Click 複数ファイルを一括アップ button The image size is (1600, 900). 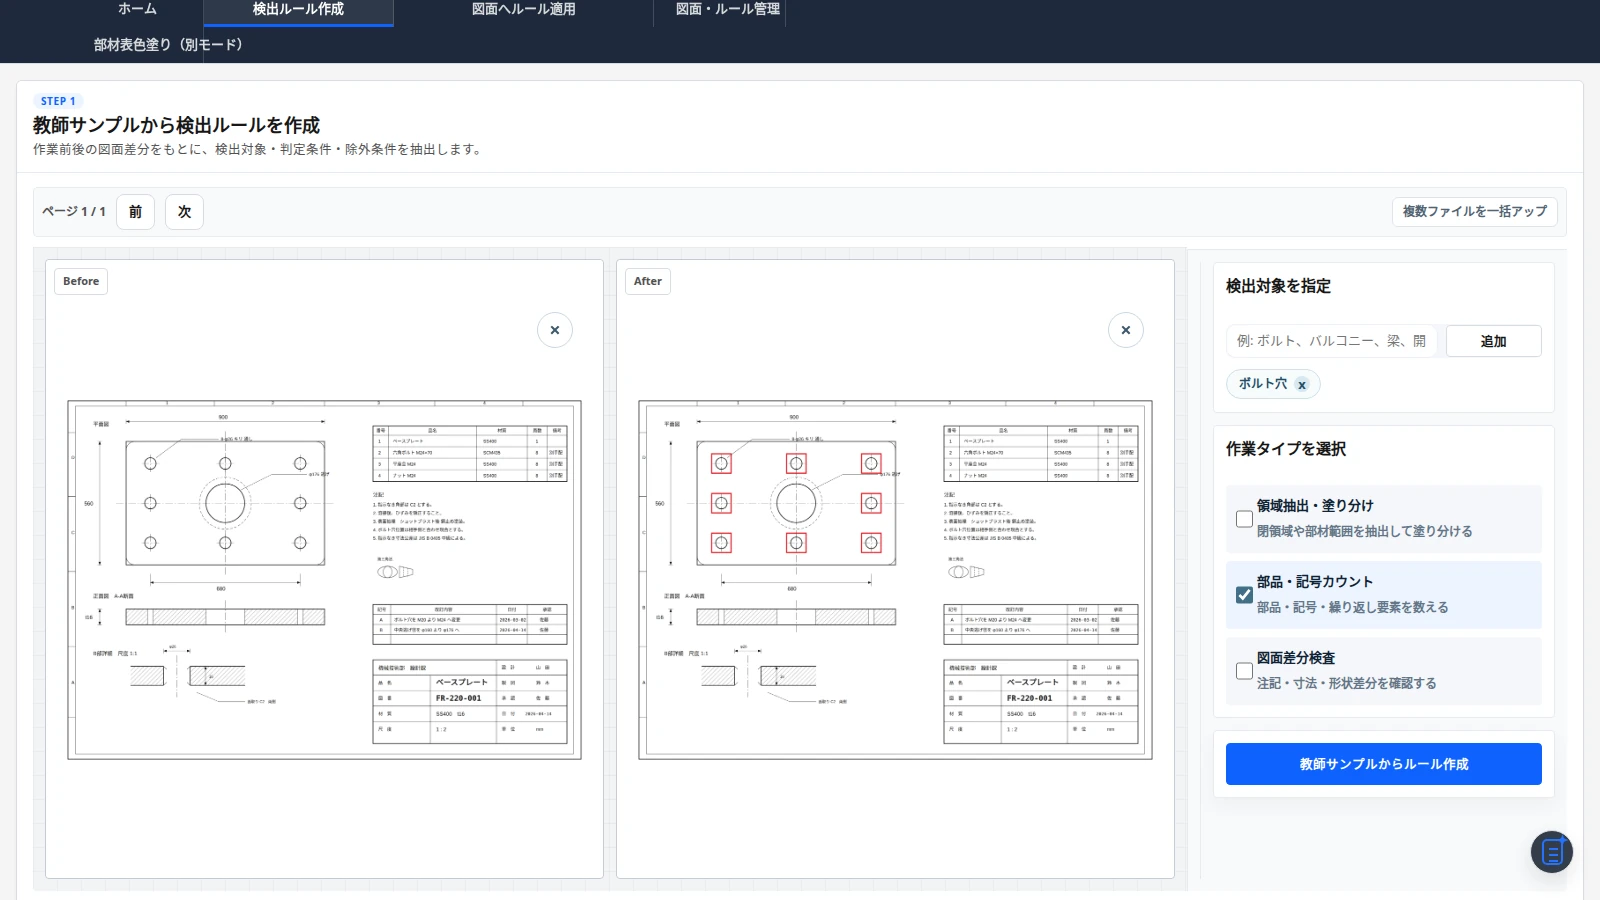pyautogui.click(x=1475, y=212)
